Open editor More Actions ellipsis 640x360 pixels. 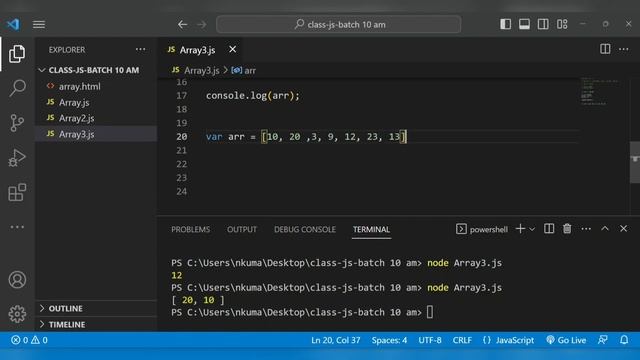(624, 49)
